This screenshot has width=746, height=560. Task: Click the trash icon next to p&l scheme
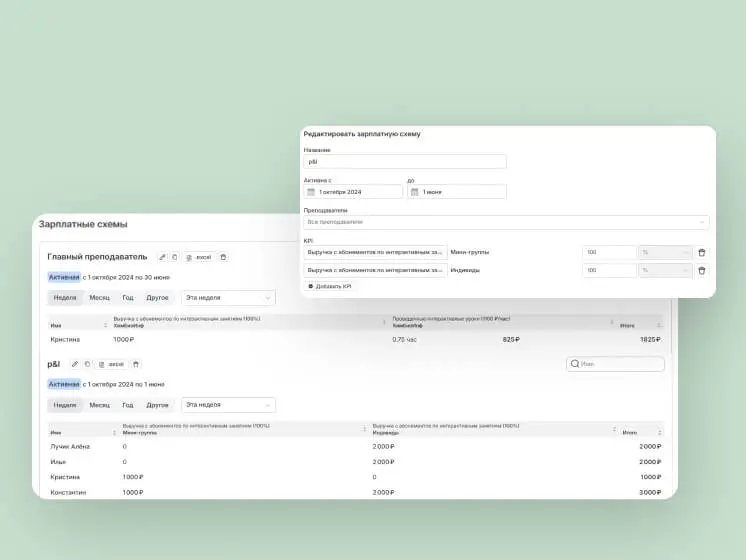(136, 364)
